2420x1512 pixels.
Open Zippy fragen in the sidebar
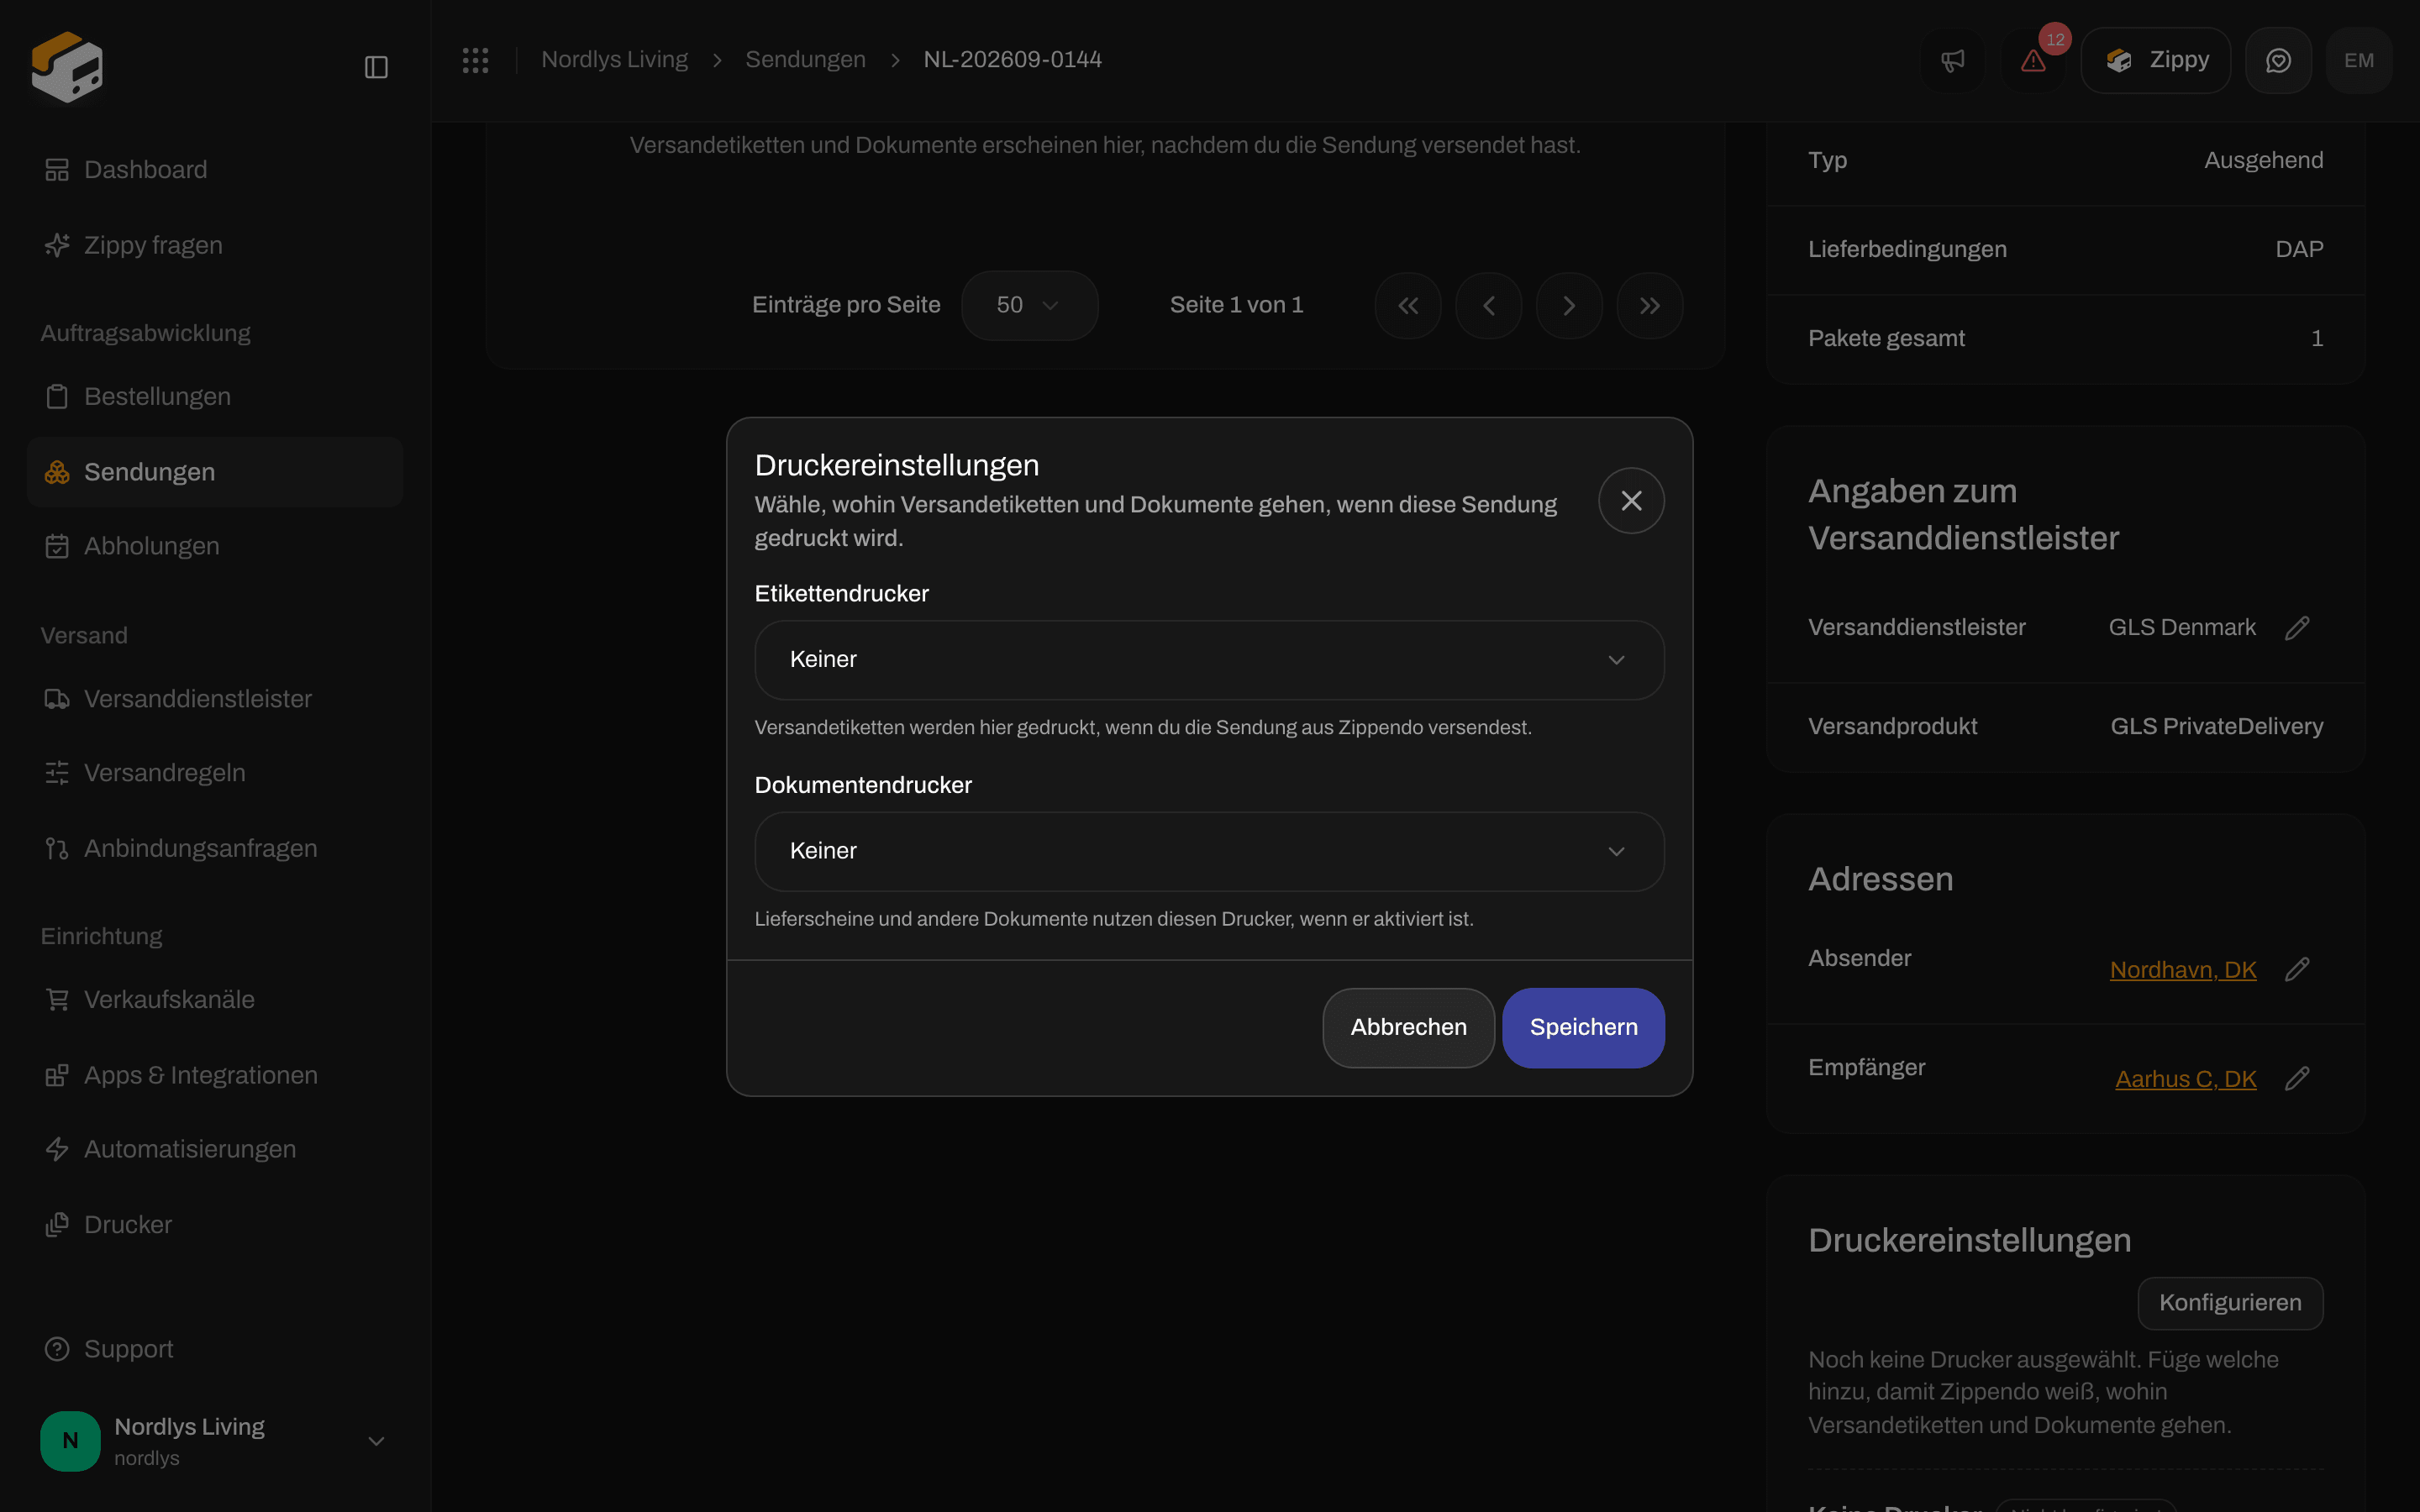point(215,245)
